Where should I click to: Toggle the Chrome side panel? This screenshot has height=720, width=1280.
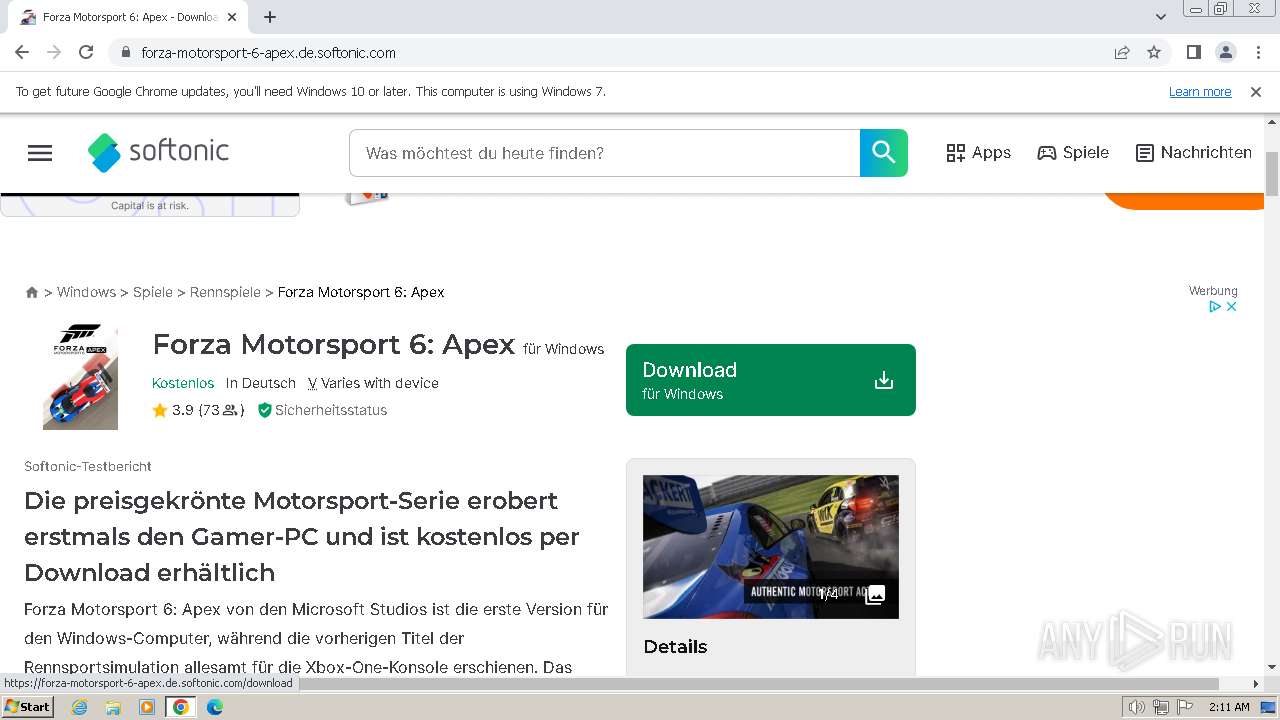[1193, 53]
